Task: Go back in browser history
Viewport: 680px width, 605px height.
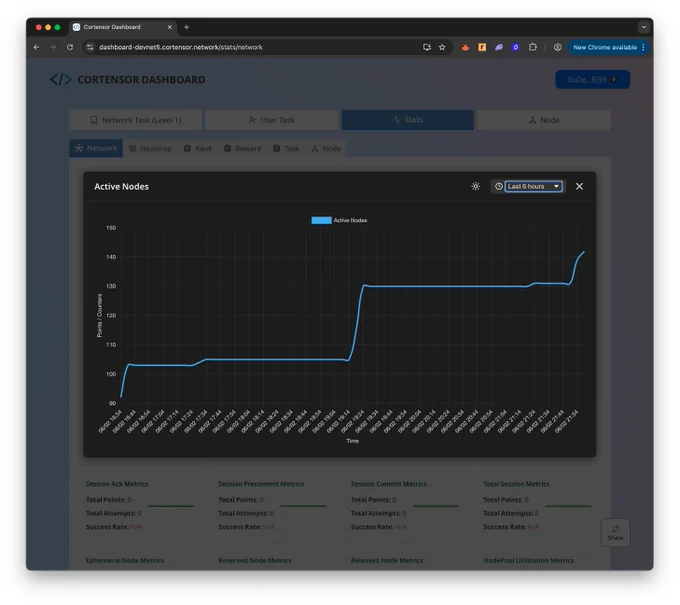Action: click(36, 47)
